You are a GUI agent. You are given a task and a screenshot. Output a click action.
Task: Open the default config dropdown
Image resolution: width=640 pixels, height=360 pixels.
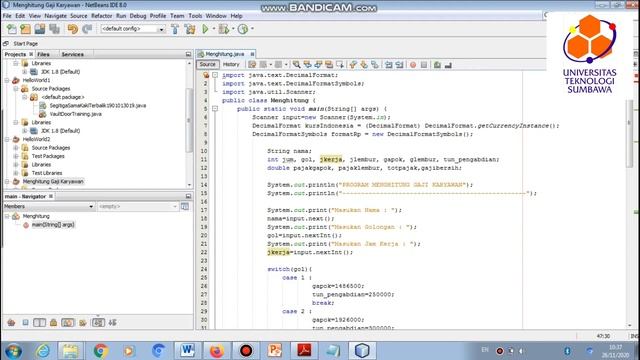161,29
